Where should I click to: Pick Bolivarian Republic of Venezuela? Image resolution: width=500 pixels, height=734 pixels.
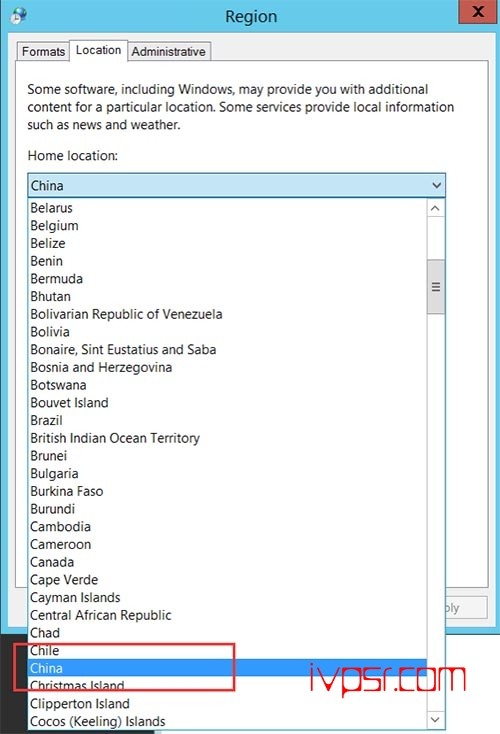point(228,314)
